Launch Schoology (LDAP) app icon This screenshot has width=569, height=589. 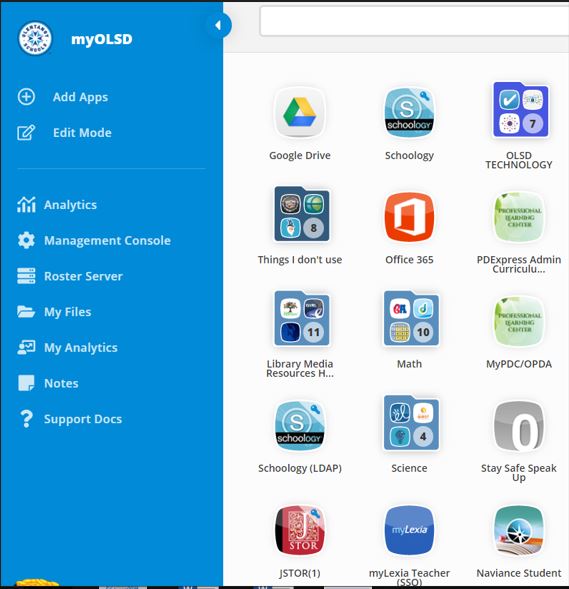[300, 425]
